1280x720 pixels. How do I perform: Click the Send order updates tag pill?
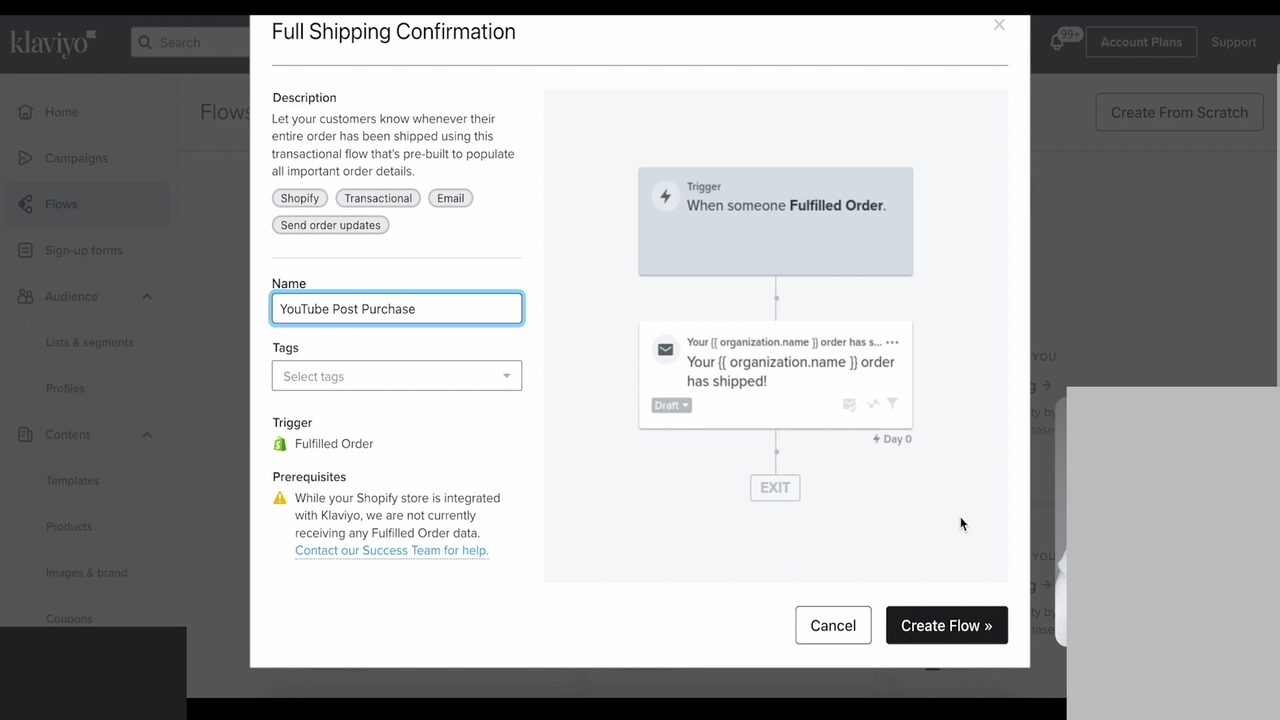pyautogui.click(x=330, y=225)
